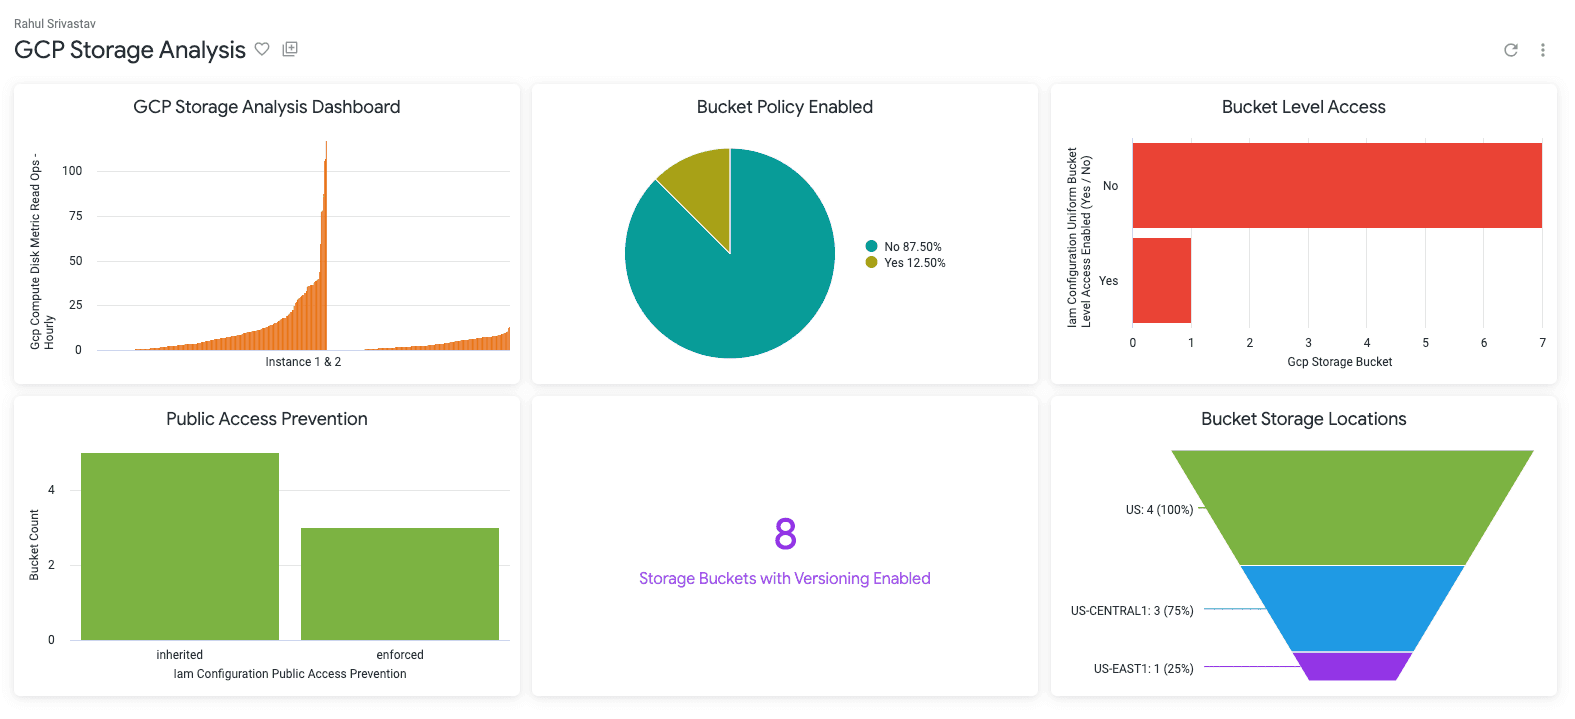The image size is (1575, 719).
Task: Click the GCP Storage Analysis page title
Action: point(130,50)
